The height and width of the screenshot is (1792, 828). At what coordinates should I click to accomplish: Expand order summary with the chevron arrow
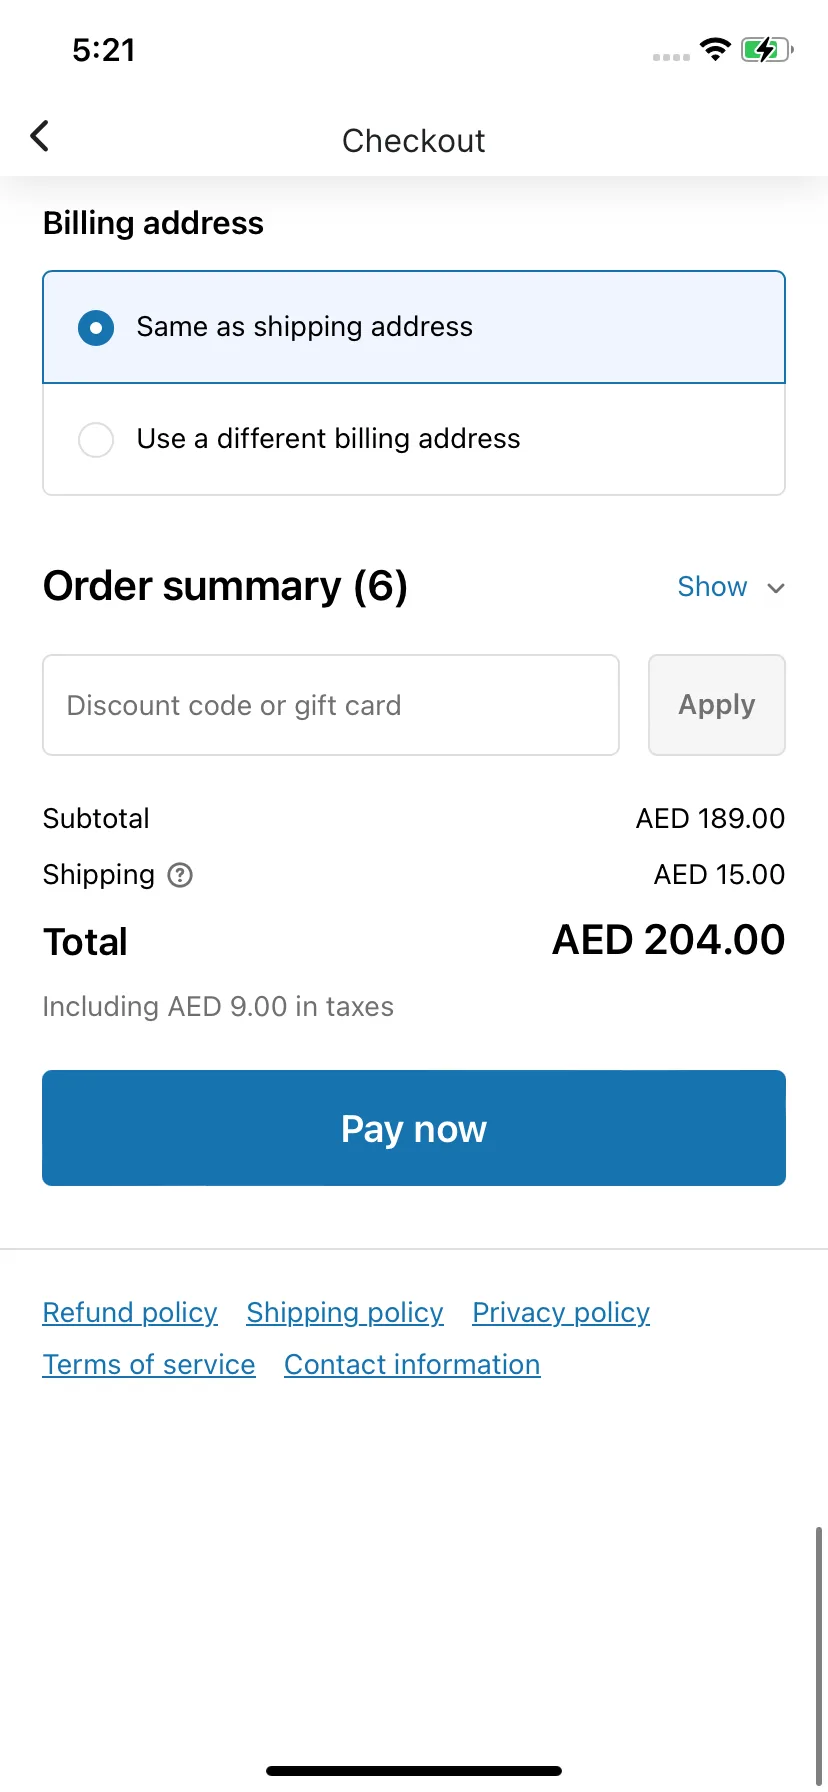click(x=776, y=588)
